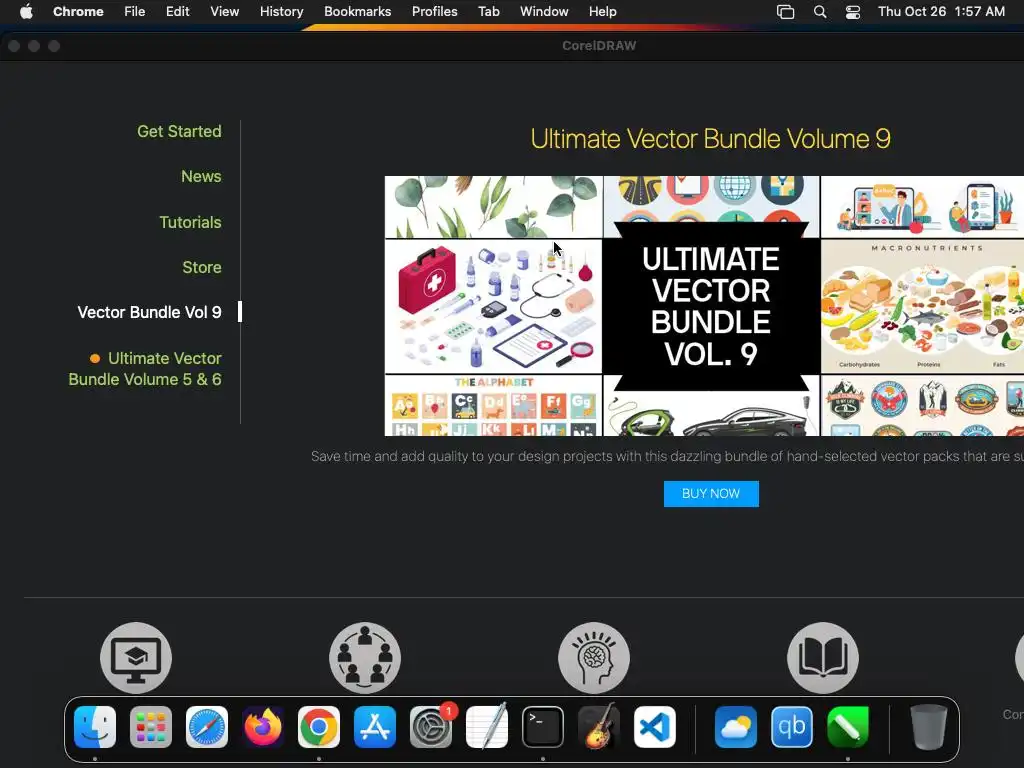Open Visual Studio Code from the Dock
Screen dimensions: 1024x768
coord(655,727)
